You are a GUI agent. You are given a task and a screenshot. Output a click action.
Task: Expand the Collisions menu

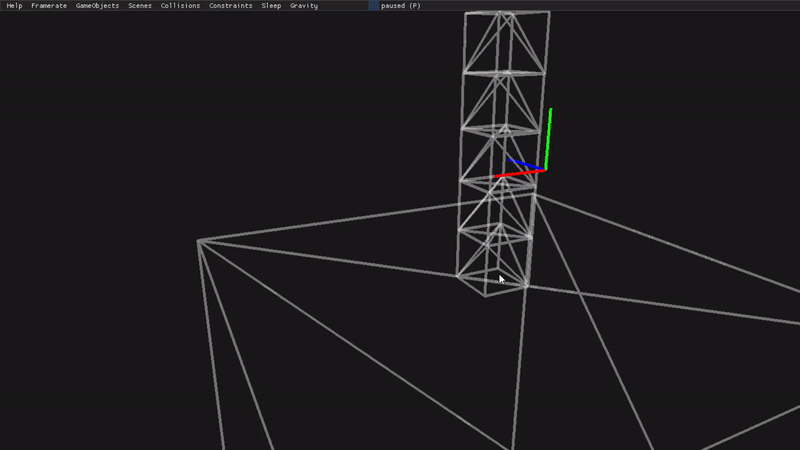click(180, 6)
